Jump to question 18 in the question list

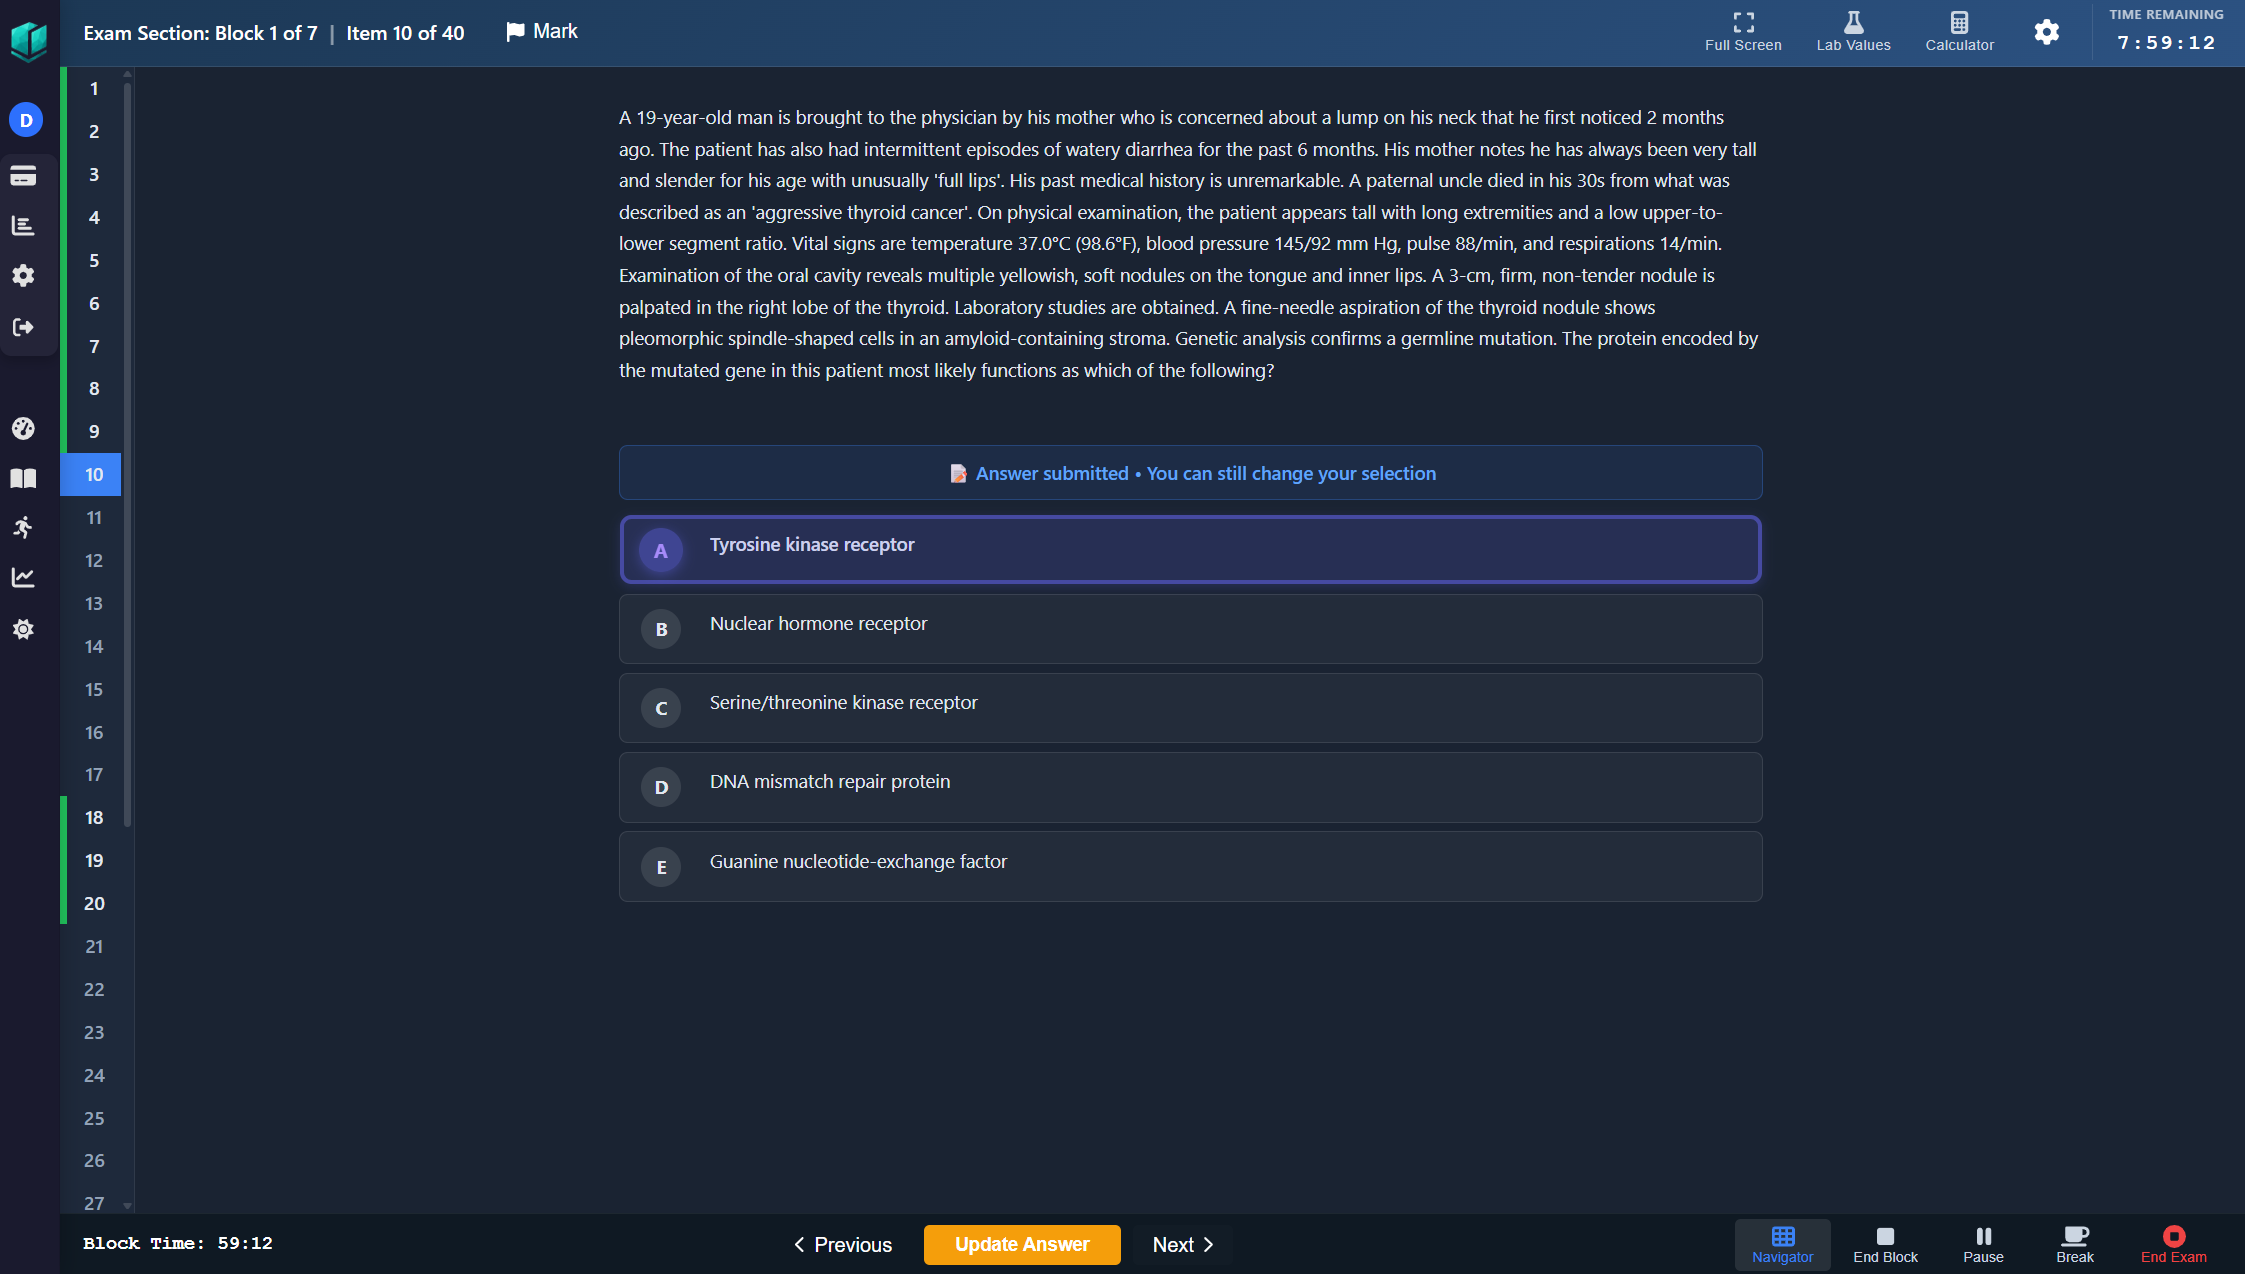[x=92, y=817]
